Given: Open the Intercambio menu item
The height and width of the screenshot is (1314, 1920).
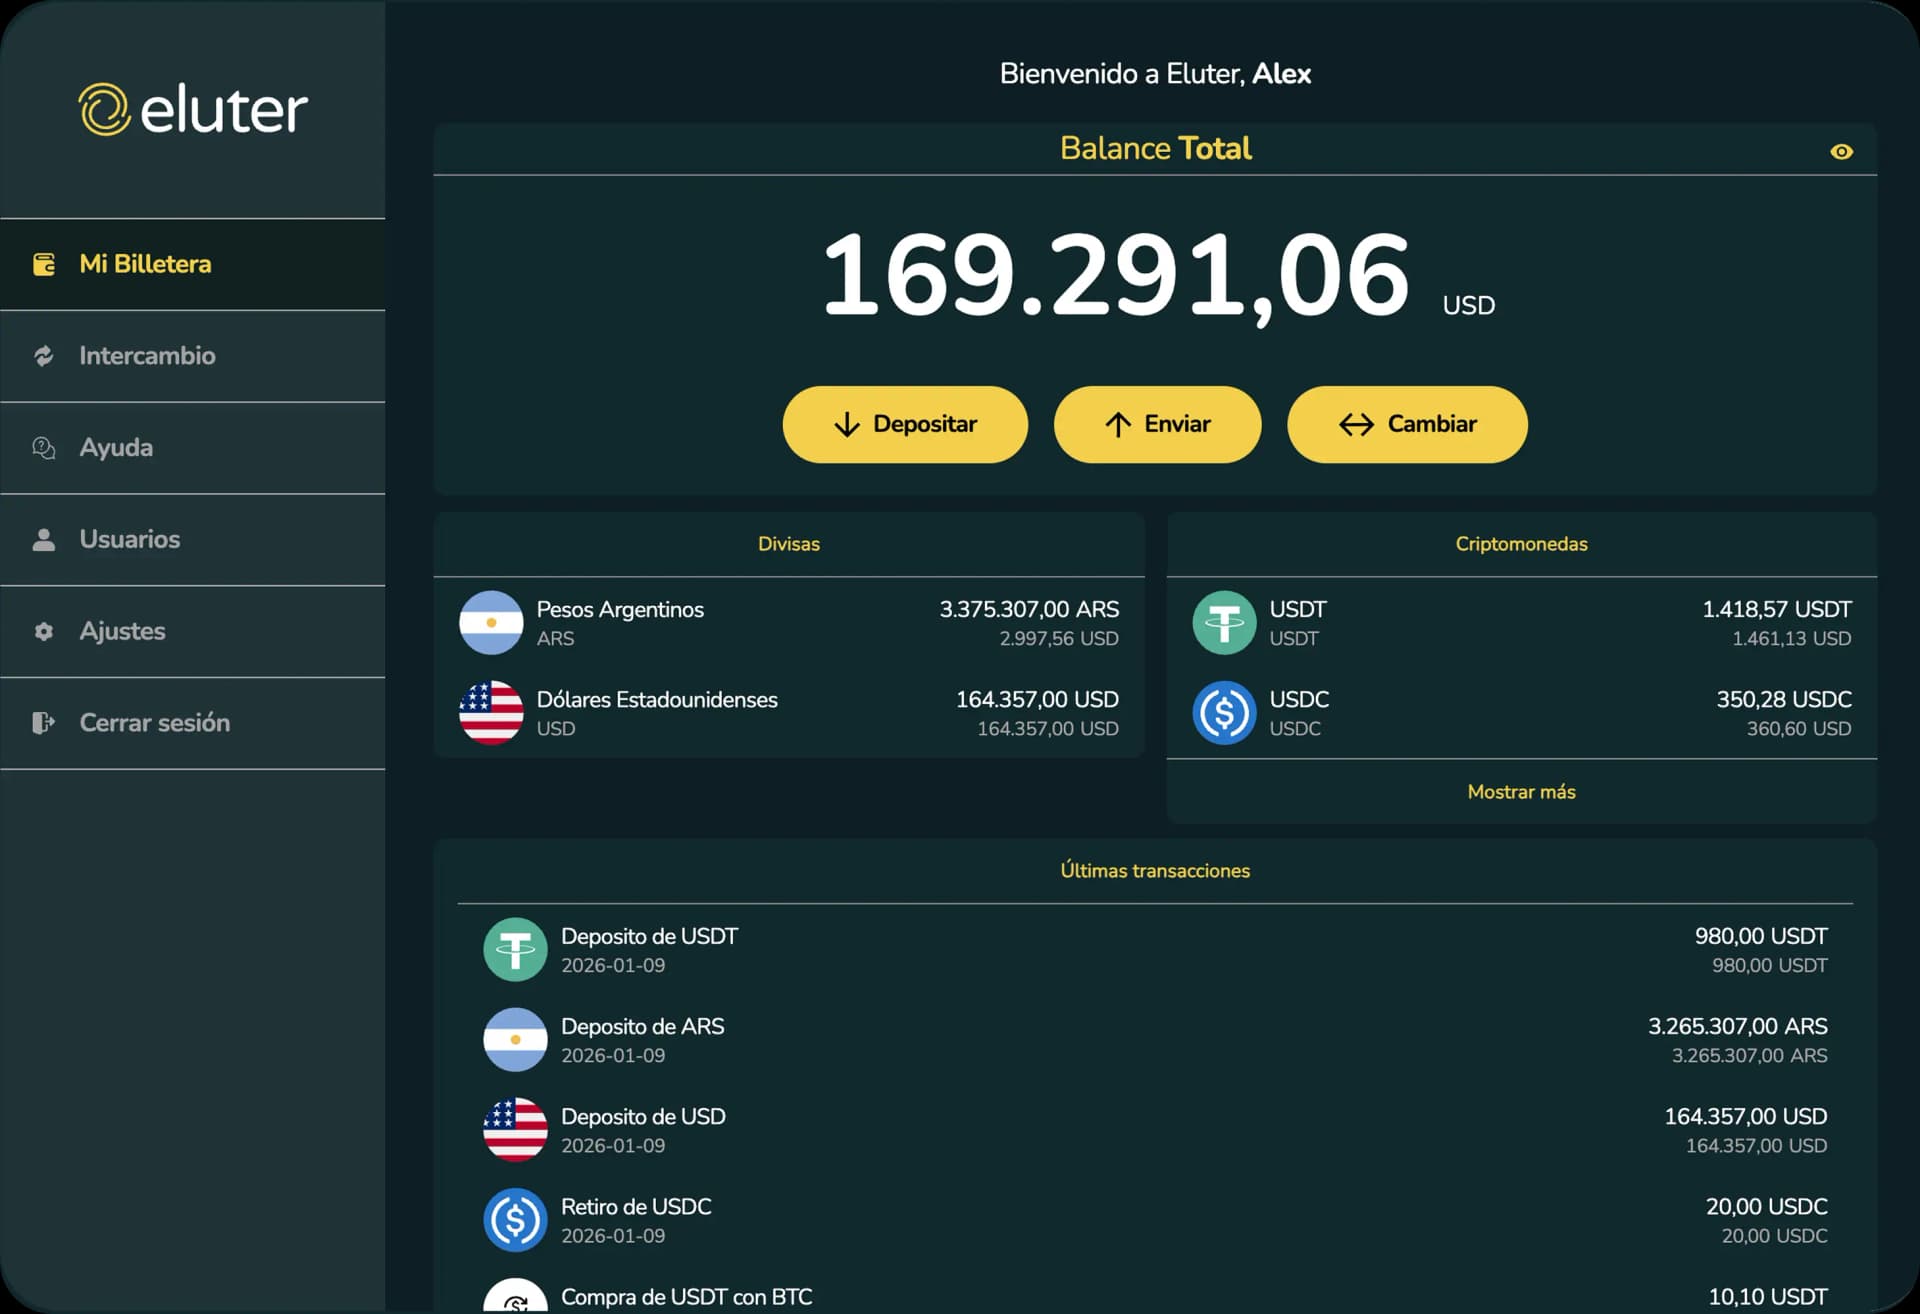Looking at the screenshot, I should 147,356.
